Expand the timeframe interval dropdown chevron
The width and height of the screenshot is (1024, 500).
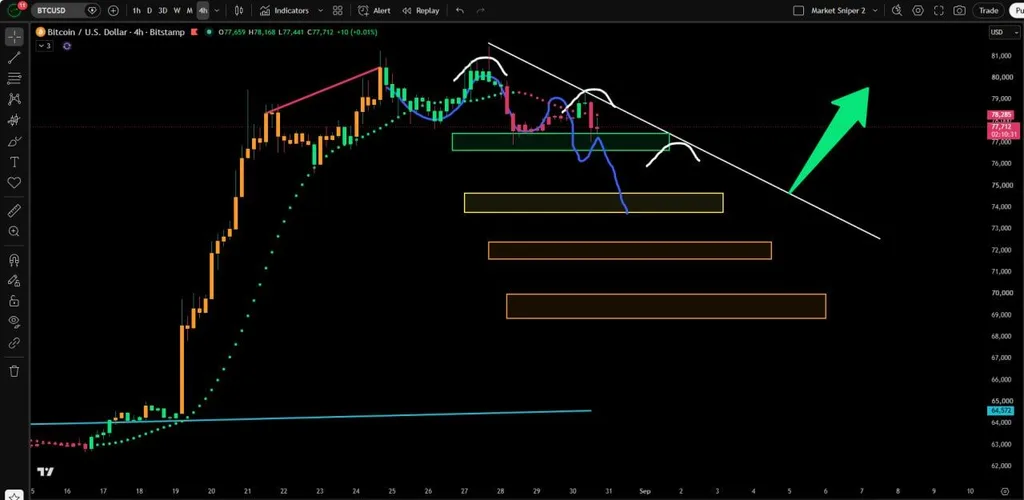click(217, 10)
